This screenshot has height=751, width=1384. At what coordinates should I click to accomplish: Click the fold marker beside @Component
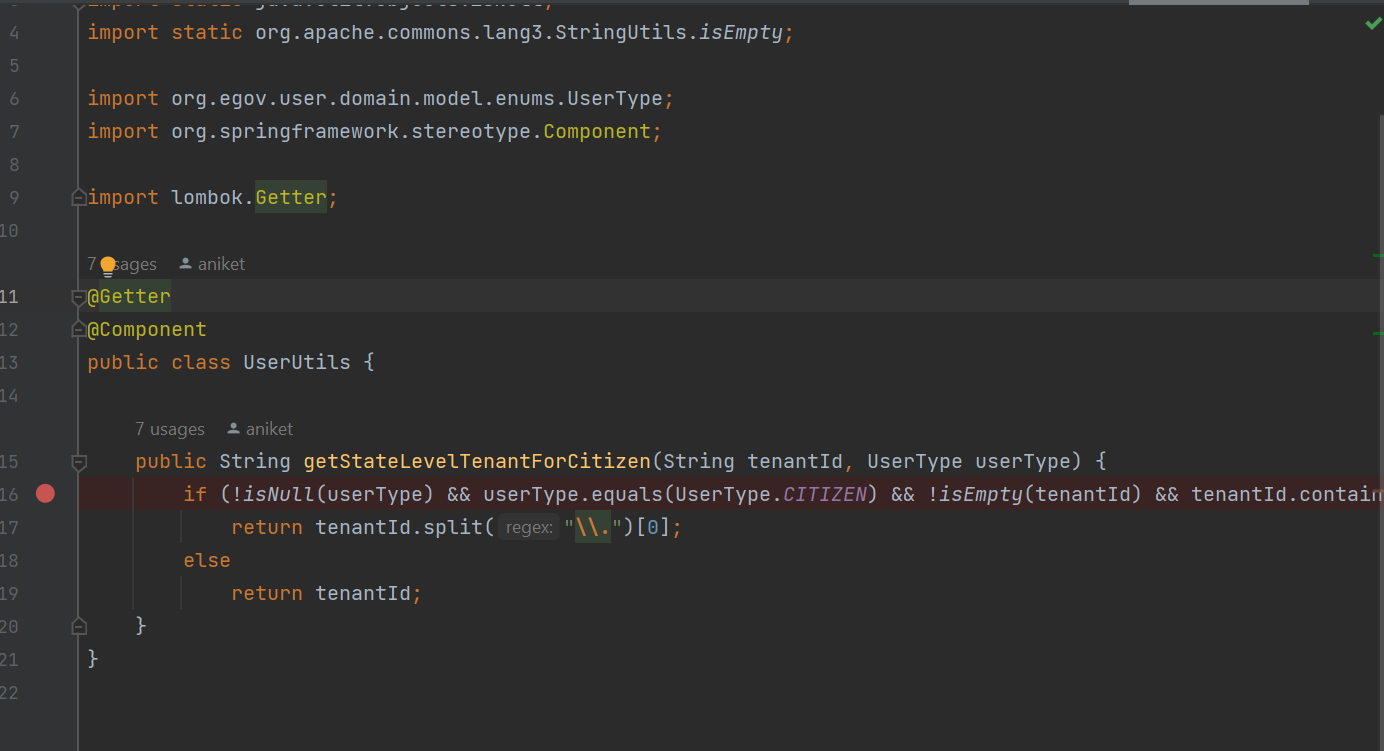tap(78, 329)
